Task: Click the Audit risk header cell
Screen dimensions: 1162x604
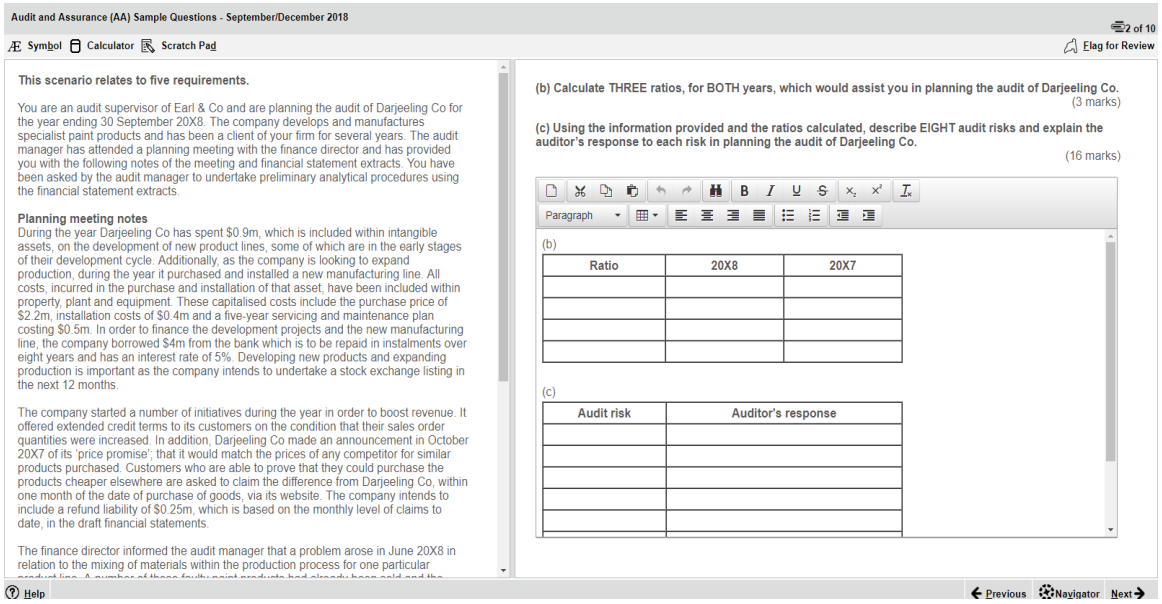Action: click(x=604, y=414)
